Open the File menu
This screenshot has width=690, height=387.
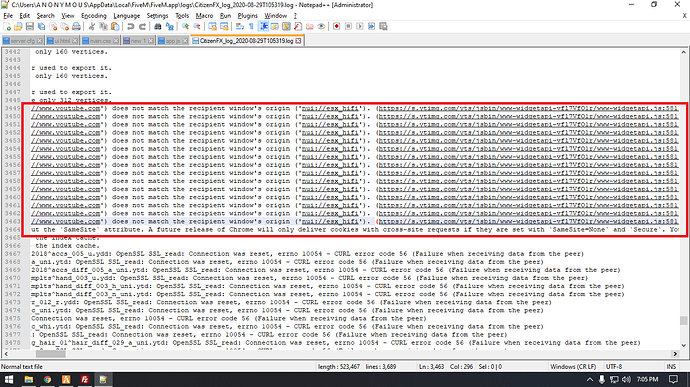pyautogui.click(x=8, y=15)
